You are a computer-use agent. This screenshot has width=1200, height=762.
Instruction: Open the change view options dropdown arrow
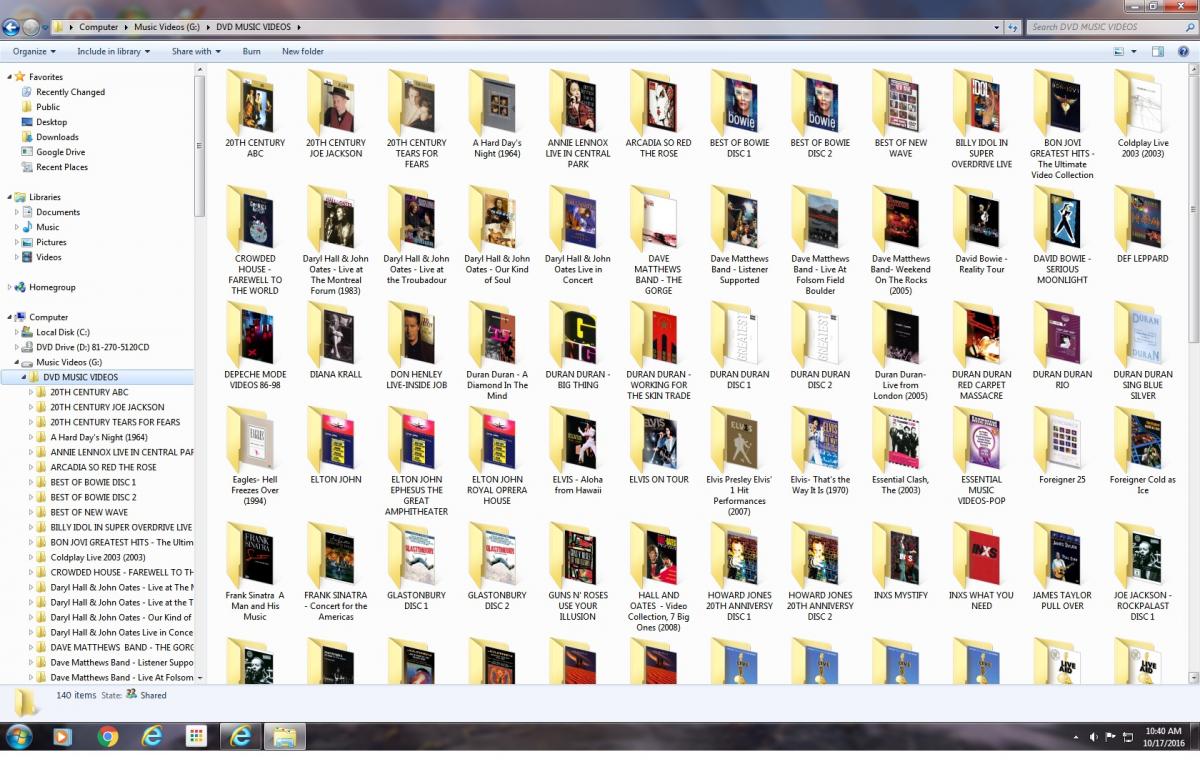click(x=1135, y=51)
